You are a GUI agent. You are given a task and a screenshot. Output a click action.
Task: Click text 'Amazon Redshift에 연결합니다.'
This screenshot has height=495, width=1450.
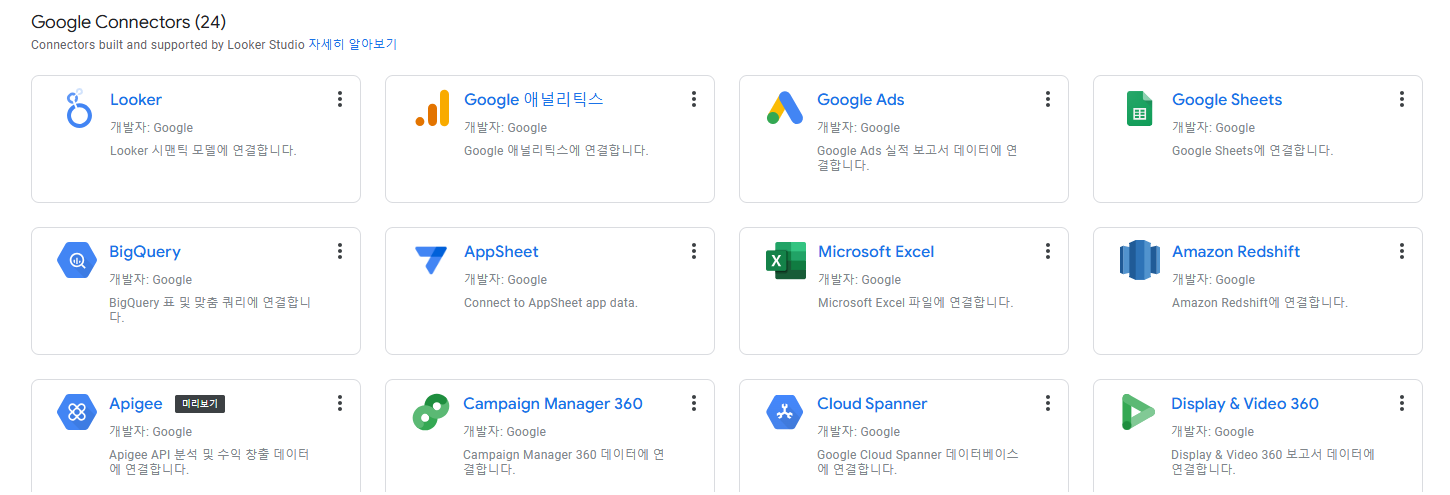(1260, 302)
